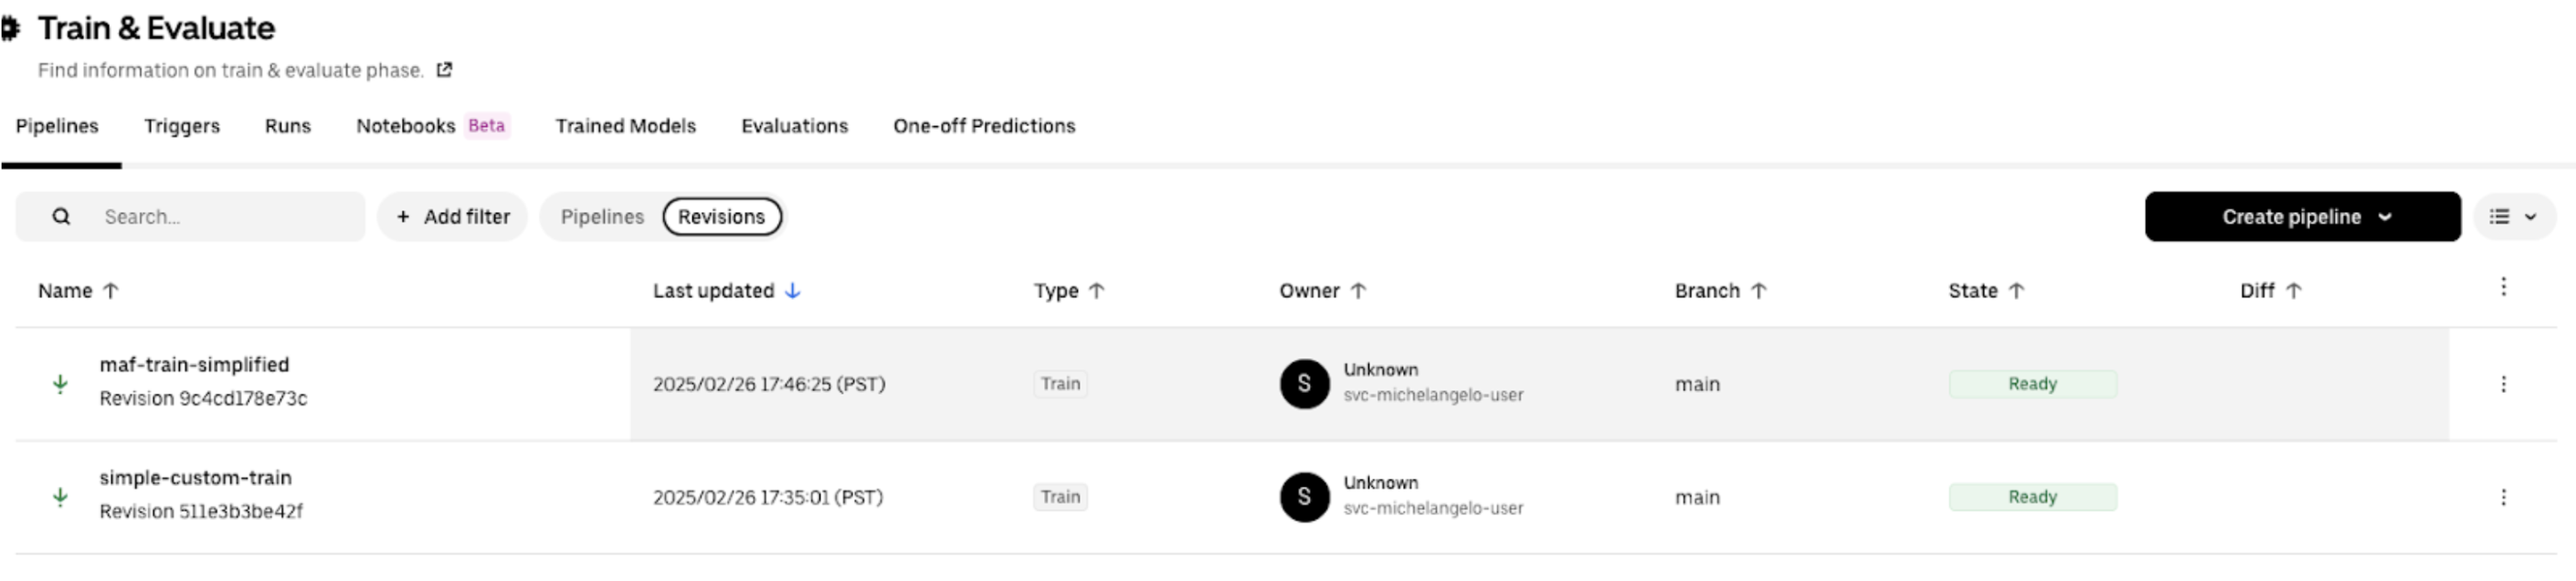Click the Create pipeline button

coord(2291,216)
